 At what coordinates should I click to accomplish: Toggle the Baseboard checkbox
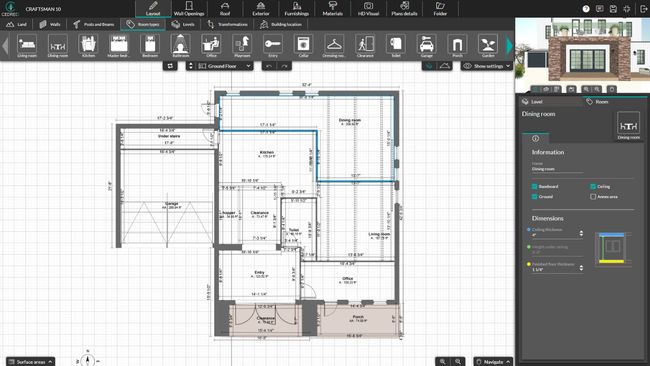pos(534,187)
